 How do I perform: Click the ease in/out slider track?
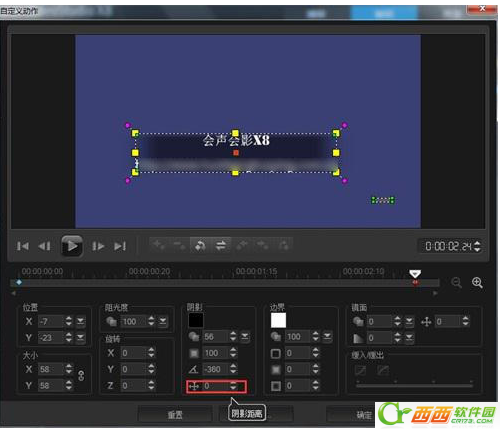coord(414,385)
